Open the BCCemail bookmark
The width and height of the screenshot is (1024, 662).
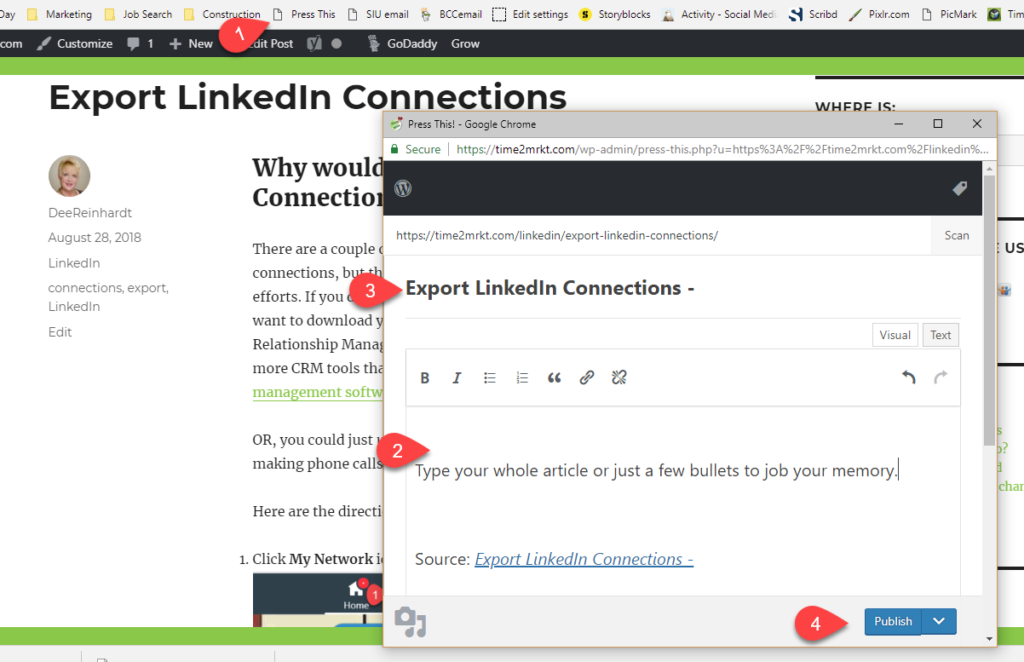[x=451, y=14]
